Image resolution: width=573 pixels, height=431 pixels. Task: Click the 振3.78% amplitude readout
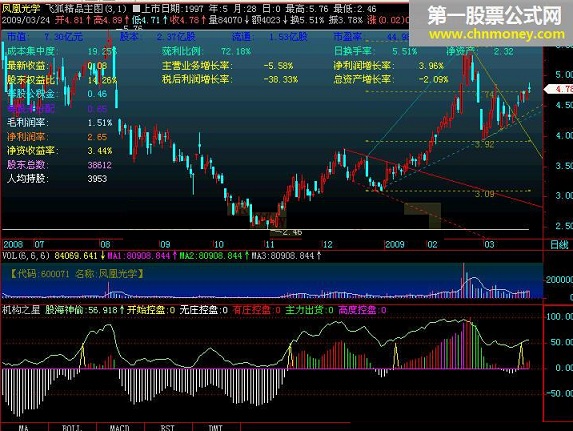tap(346, 20)
